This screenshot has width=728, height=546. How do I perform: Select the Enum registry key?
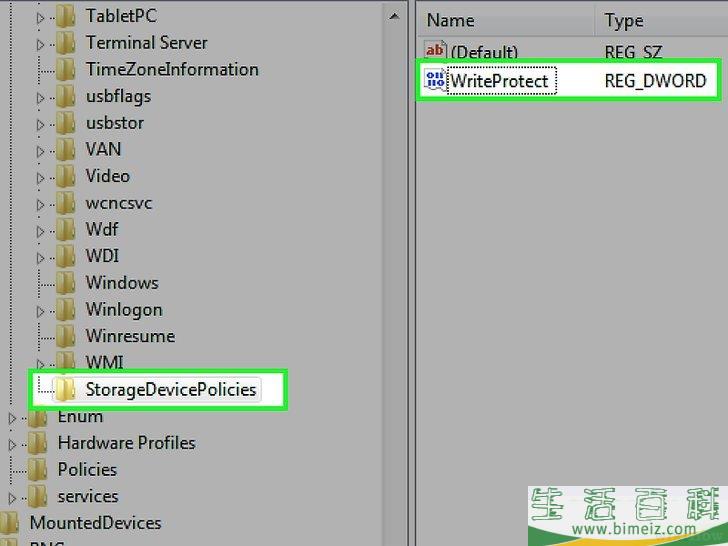[x=79, y=417]
